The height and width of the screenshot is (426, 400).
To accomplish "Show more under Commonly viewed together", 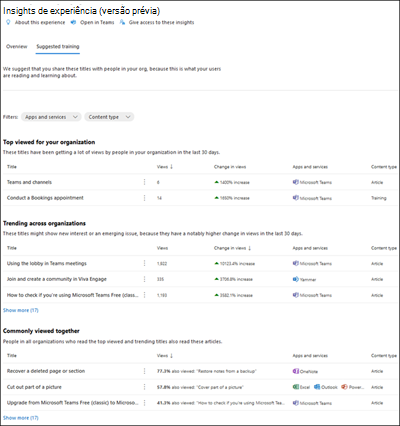I will pyautogui.click(x=21, y=418).
